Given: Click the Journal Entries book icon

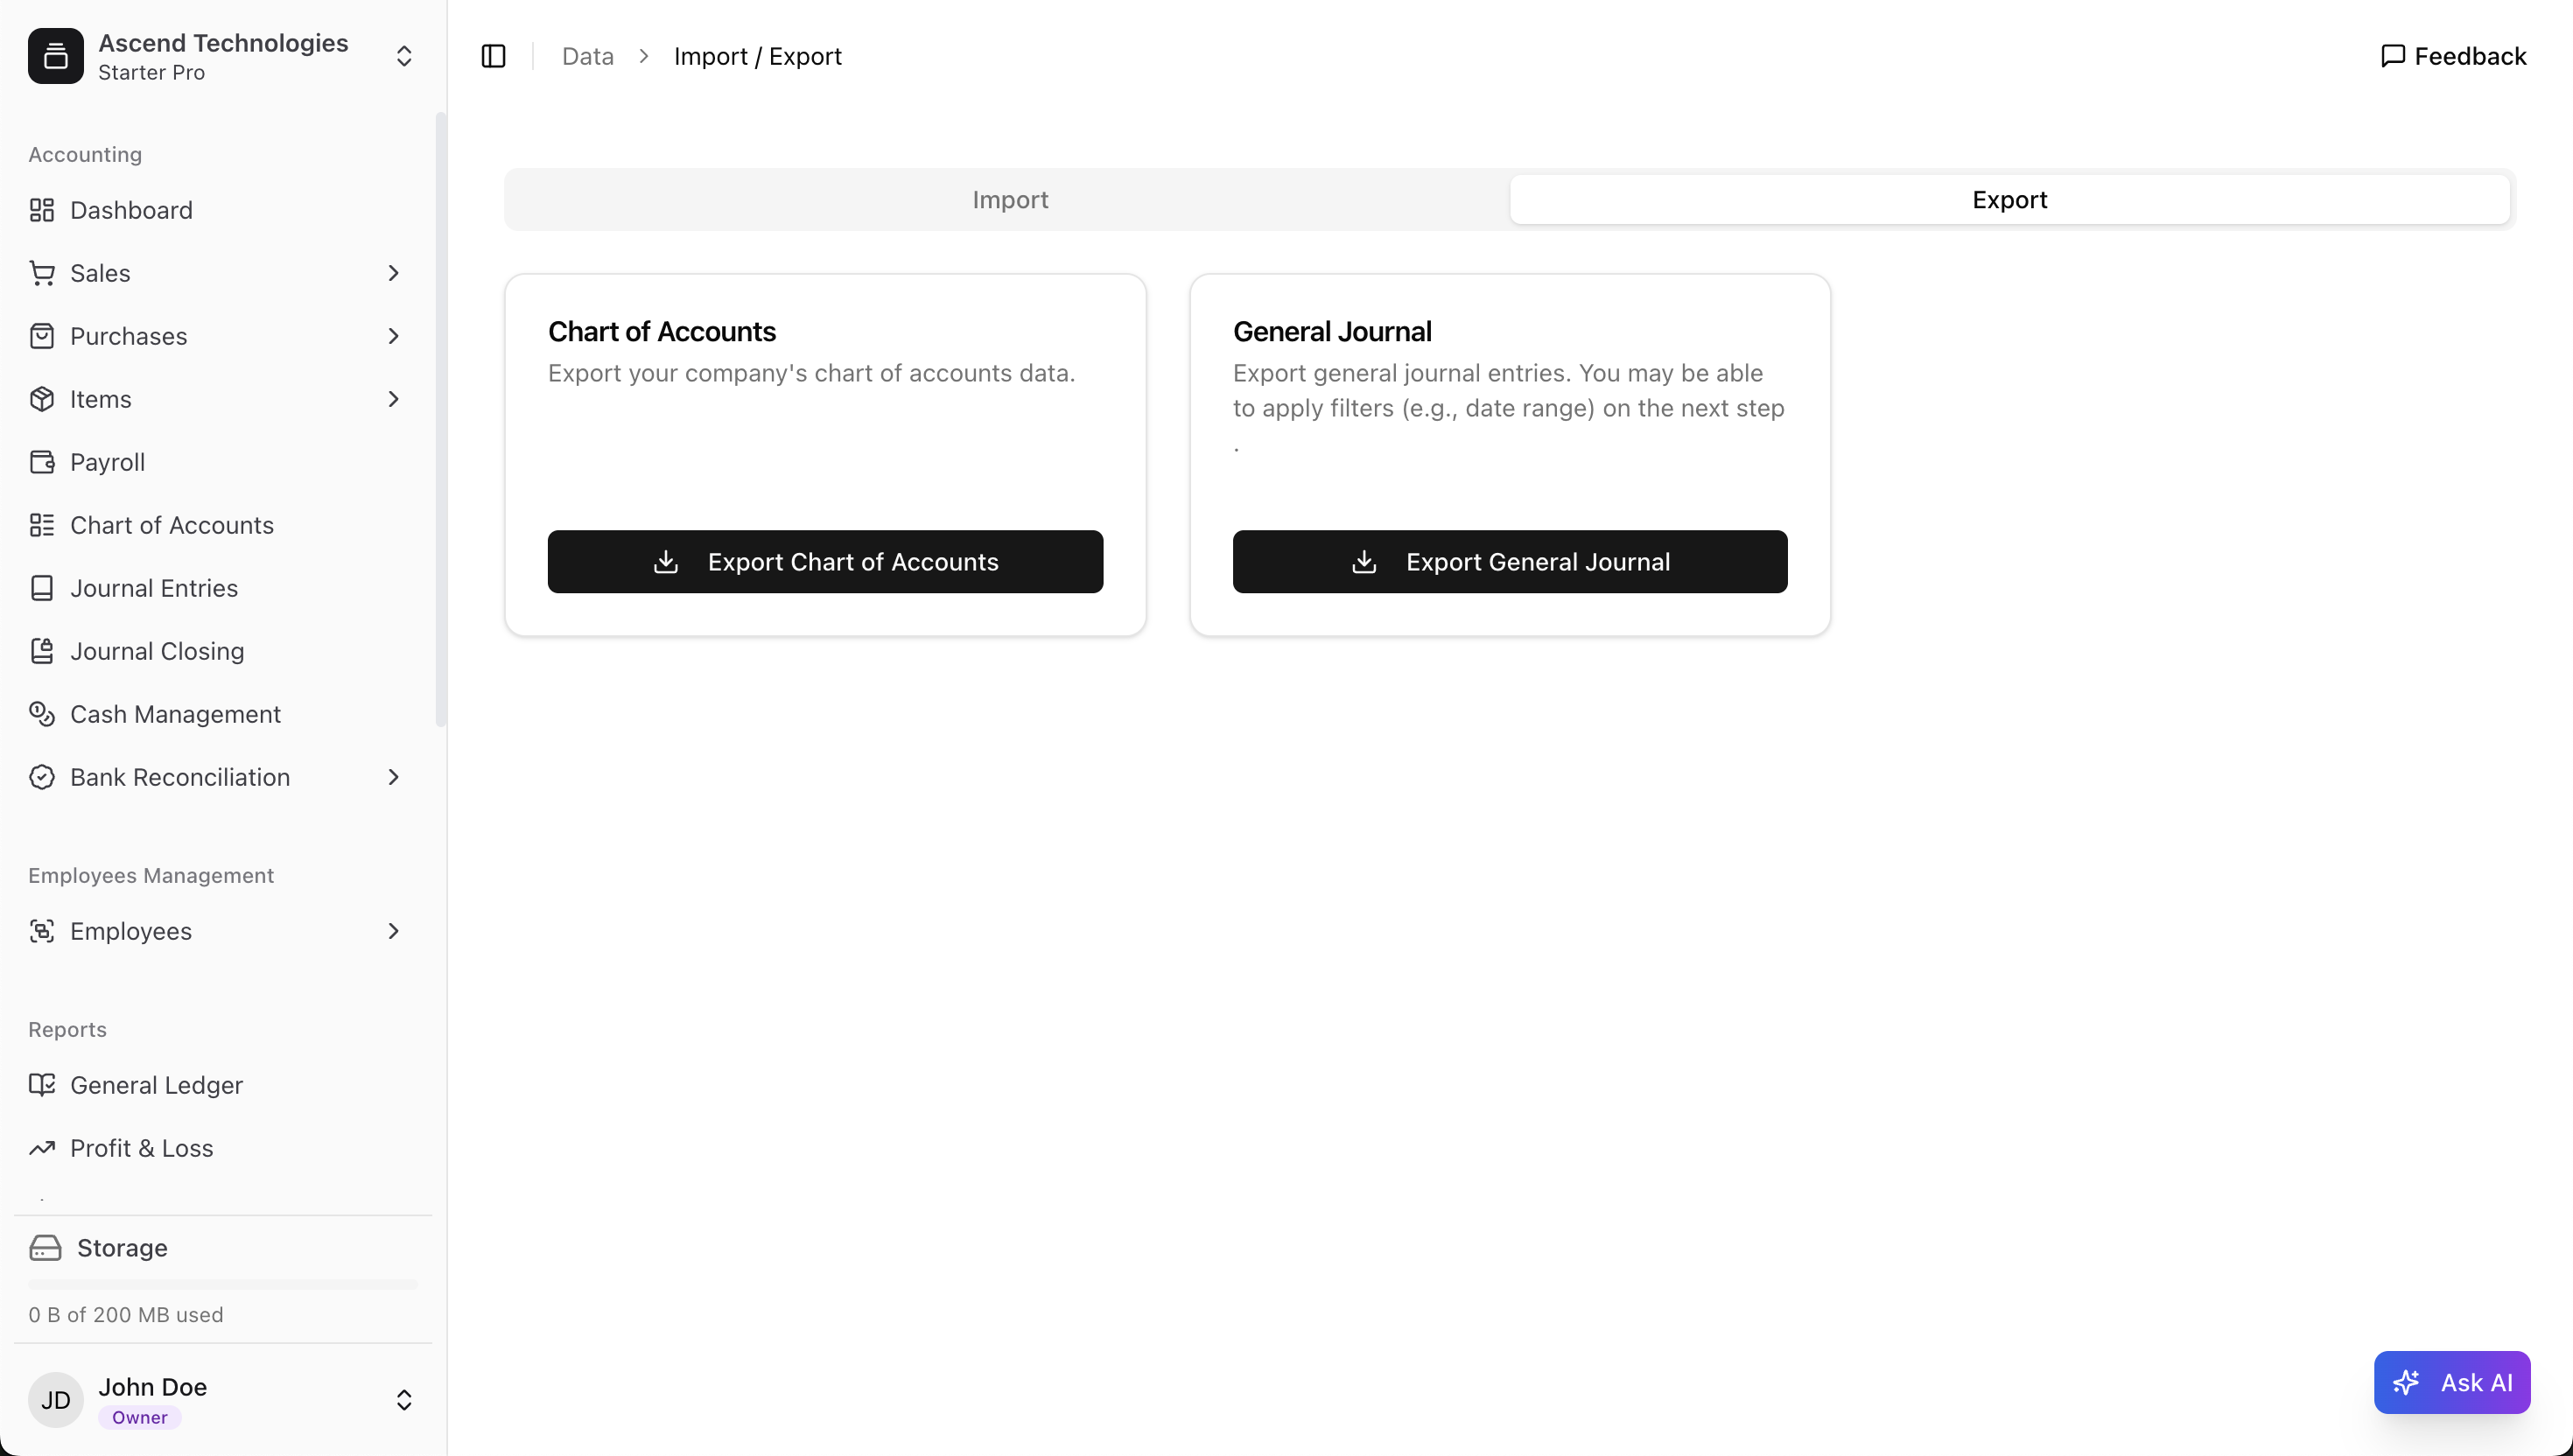Looking at the screenshot, I should 42,588.
